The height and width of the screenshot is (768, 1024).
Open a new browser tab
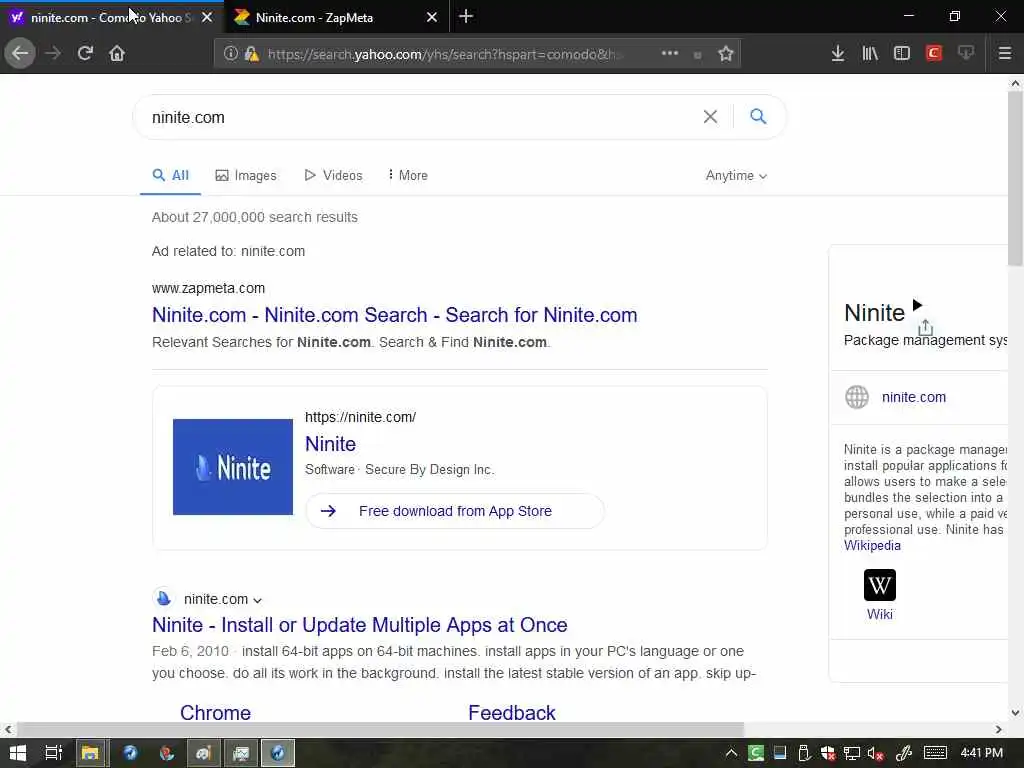tap(466, 16)
